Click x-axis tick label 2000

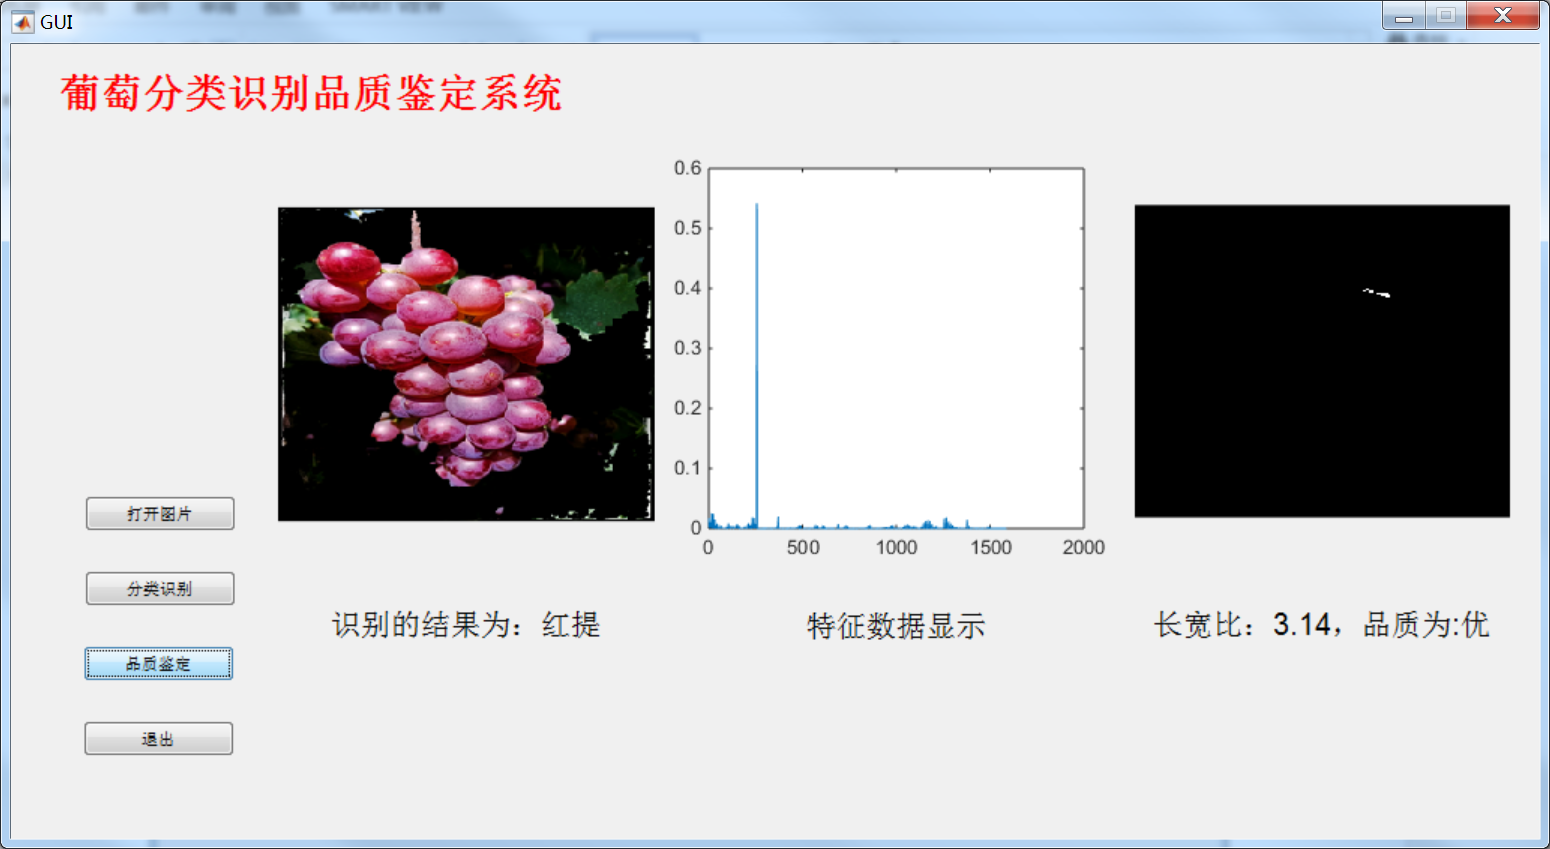point(1084,547)
